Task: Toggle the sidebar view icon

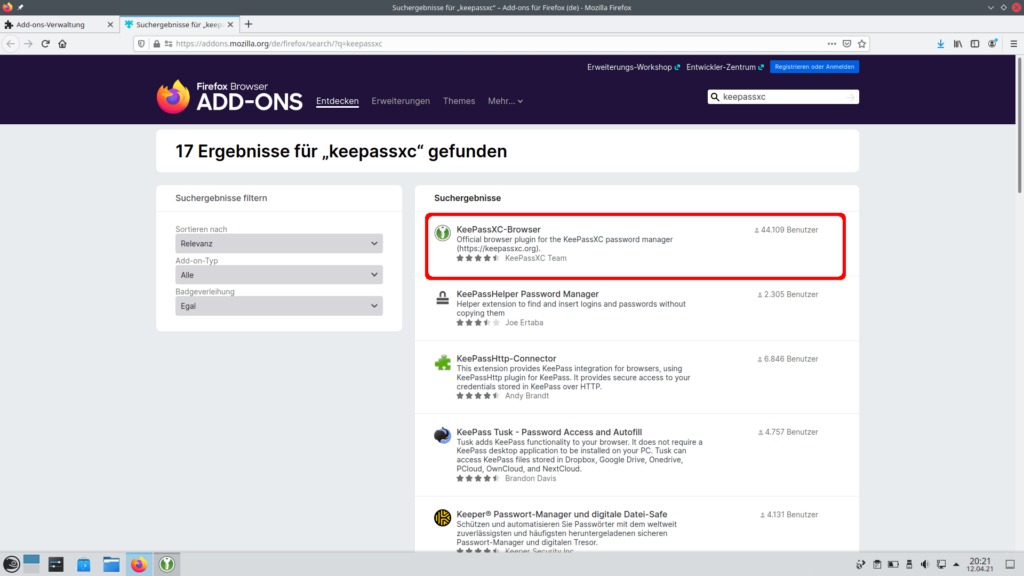Action: [x=974, y=44]
